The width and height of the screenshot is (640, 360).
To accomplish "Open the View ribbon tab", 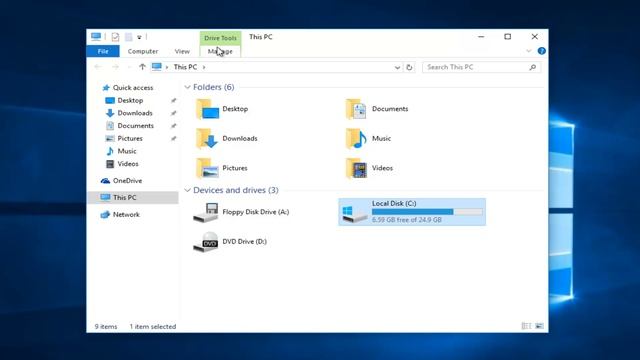I will pos(182,51).
